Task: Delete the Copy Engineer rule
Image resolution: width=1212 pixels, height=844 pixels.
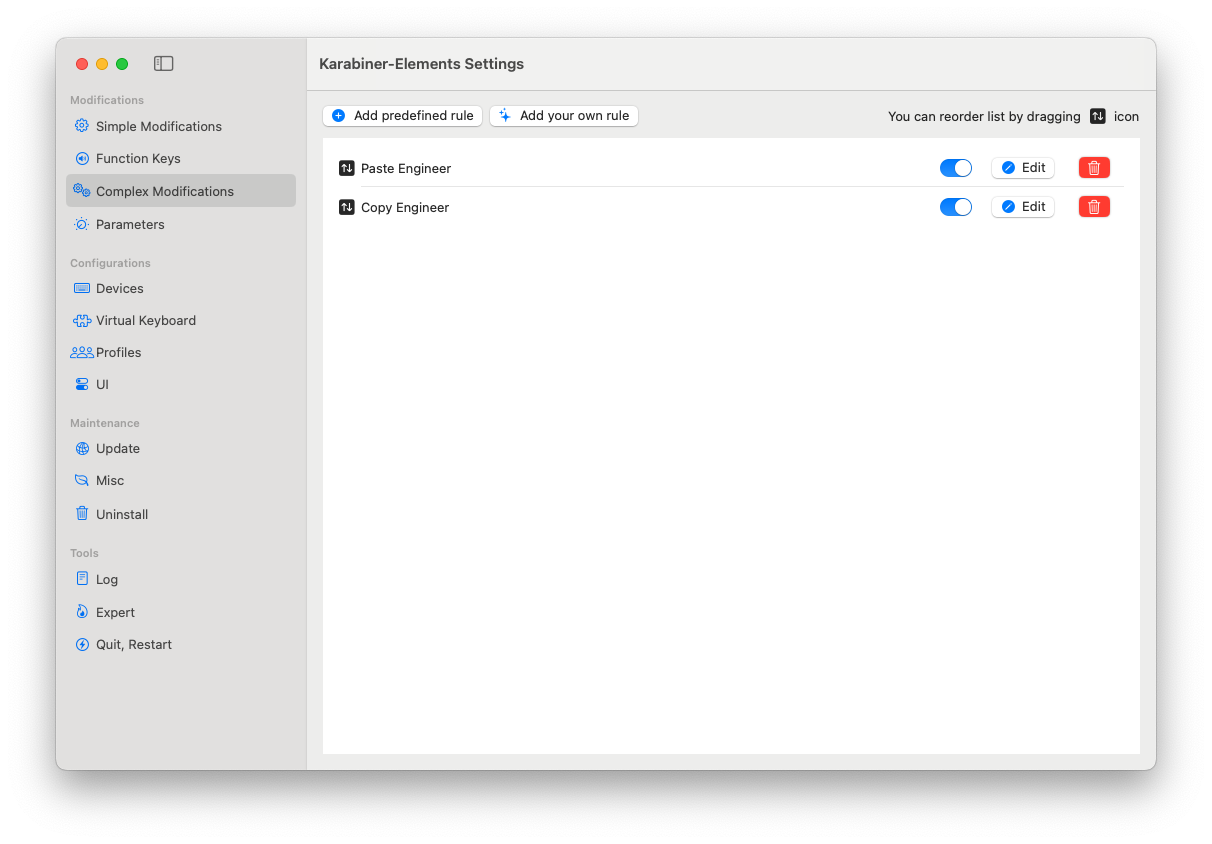Action: coord(1094,207)
